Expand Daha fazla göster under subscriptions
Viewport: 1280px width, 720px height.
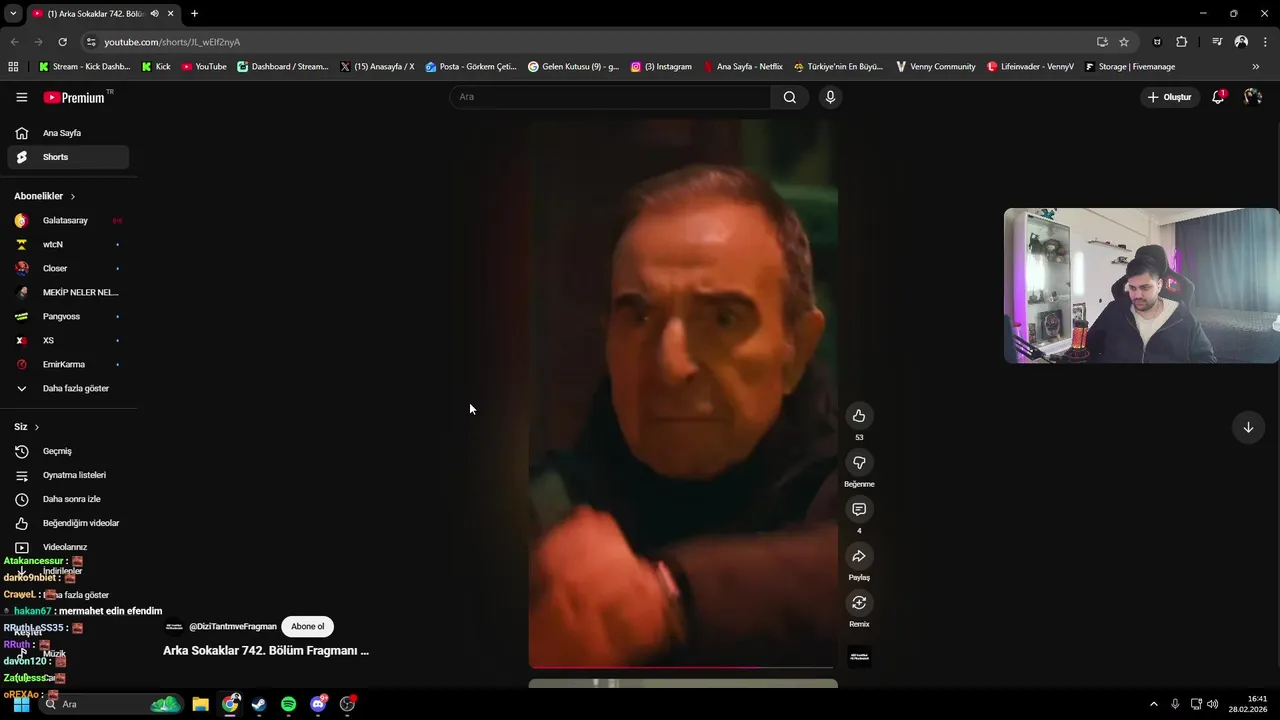(68, 388)
